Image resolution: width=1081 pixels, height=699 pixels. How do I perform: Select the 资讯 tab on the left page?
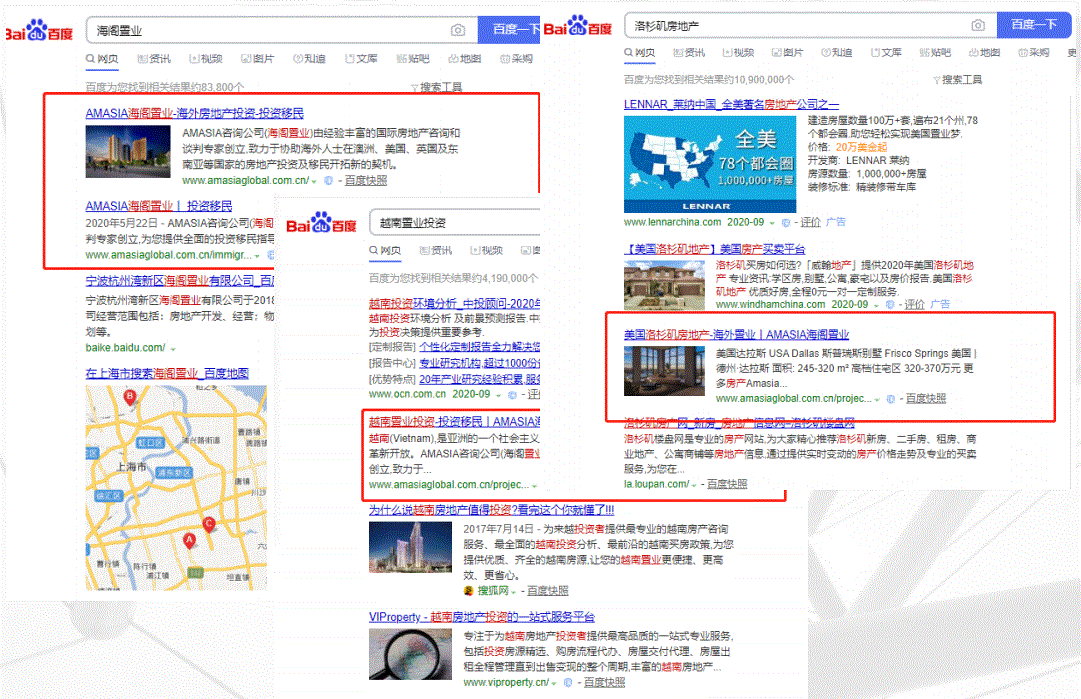click(x=159, y=58)
